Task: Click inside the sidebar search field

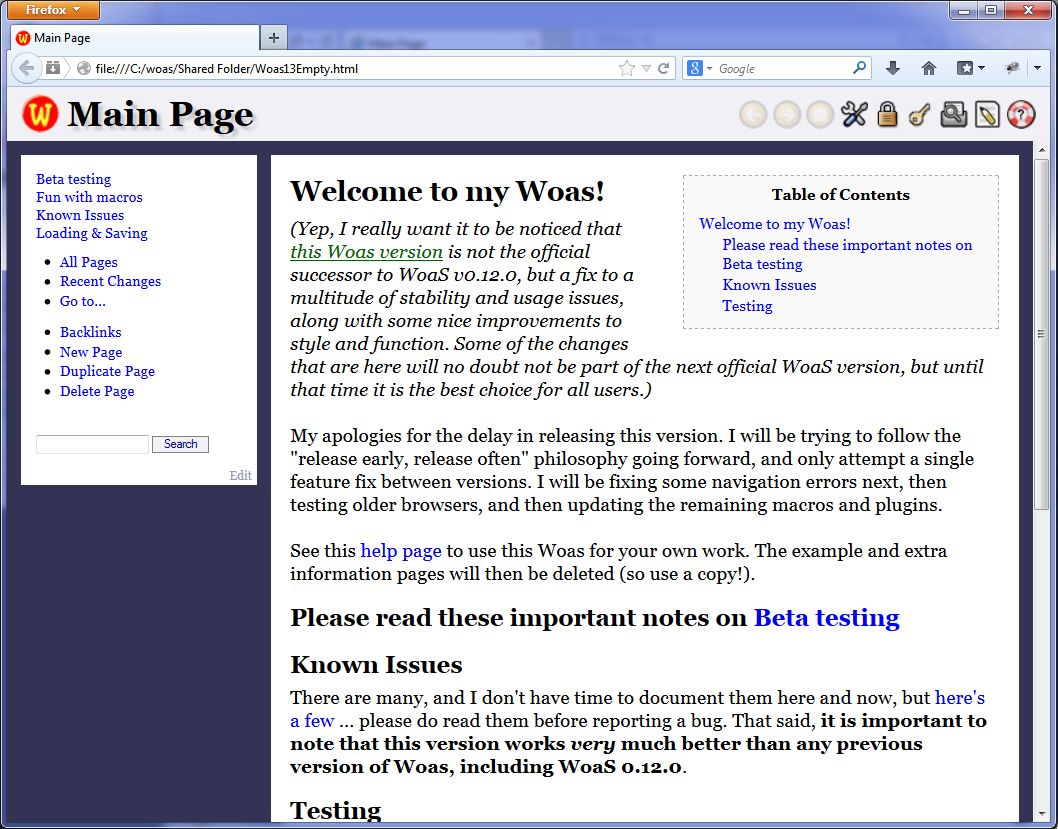Action: point(91,444)
